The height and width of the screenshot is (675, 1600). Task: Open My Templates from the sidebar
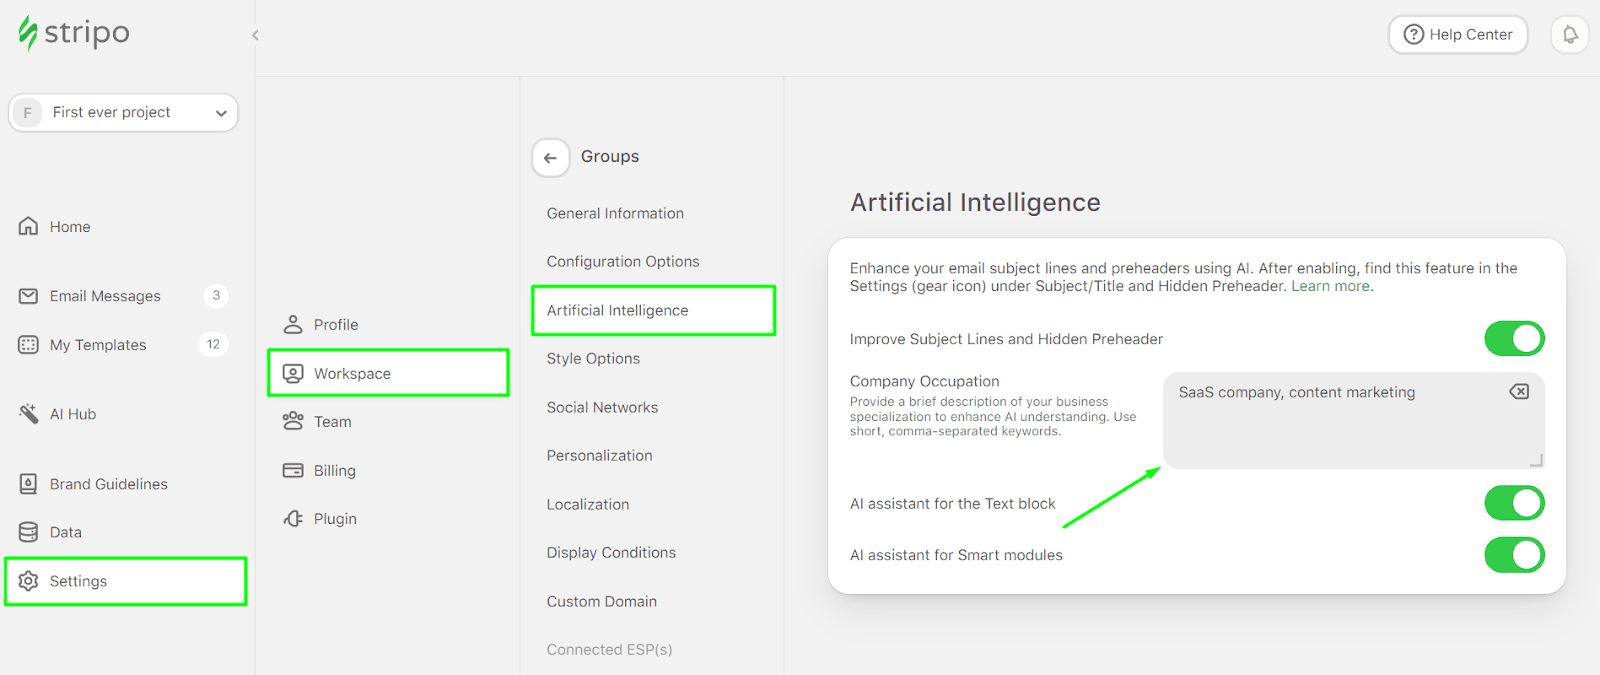click(x=29, y=344)
